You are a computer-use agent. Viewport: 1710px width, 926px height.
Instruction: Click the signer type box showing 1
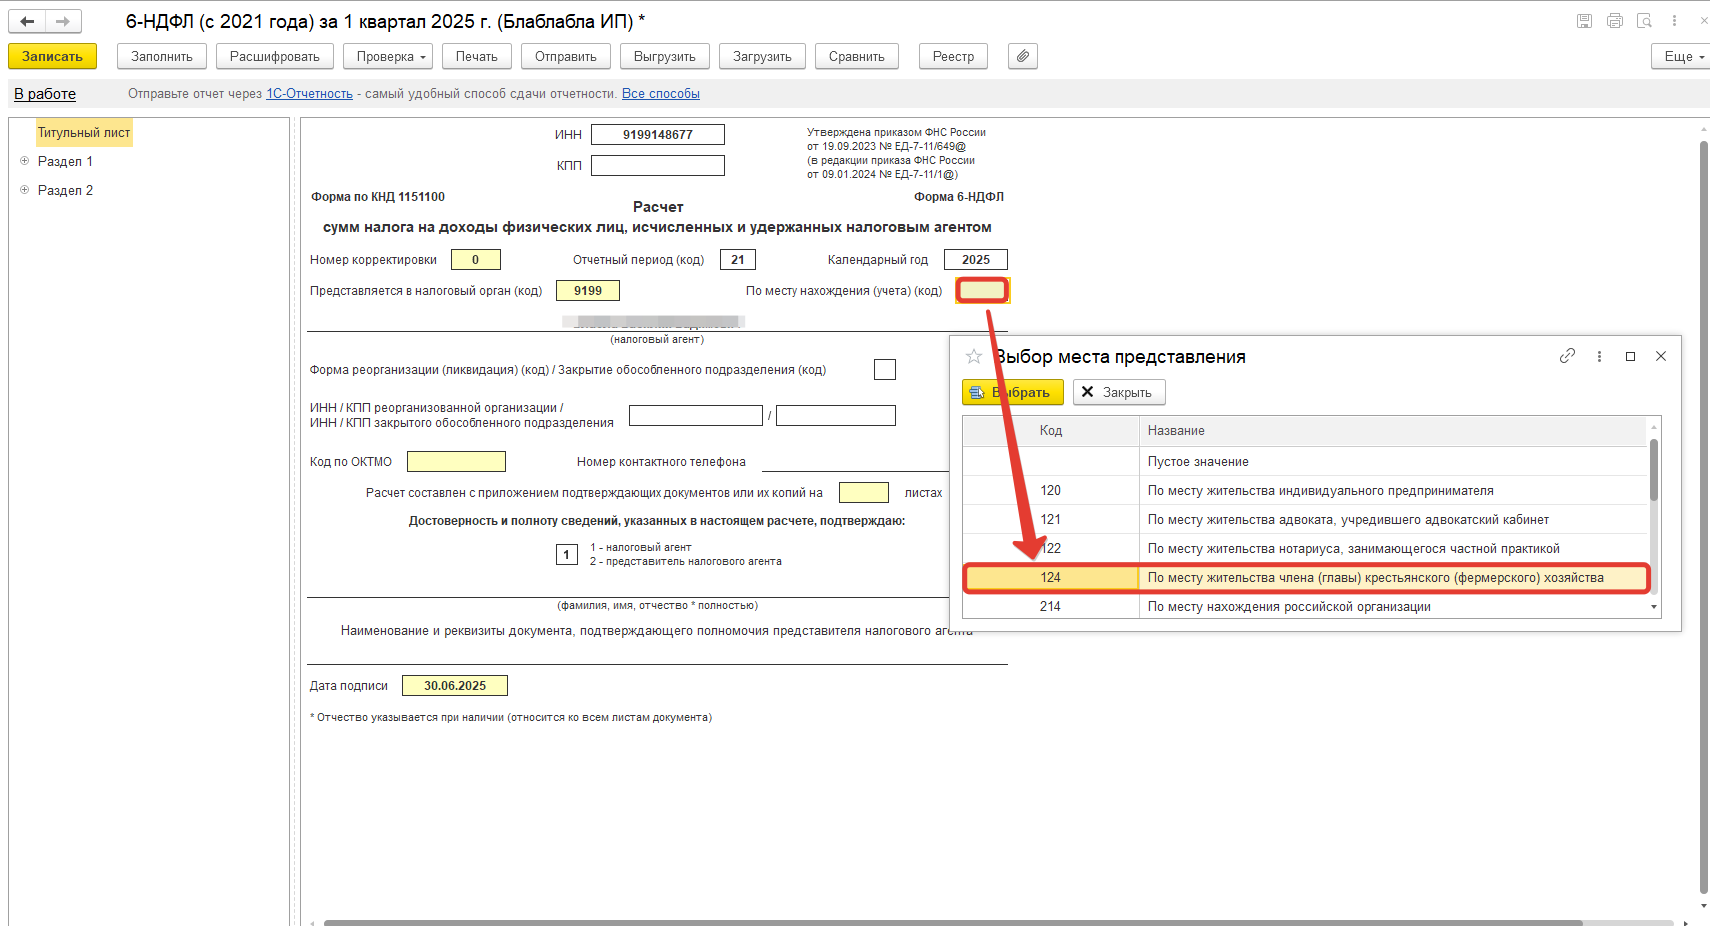tap(566, 555)
